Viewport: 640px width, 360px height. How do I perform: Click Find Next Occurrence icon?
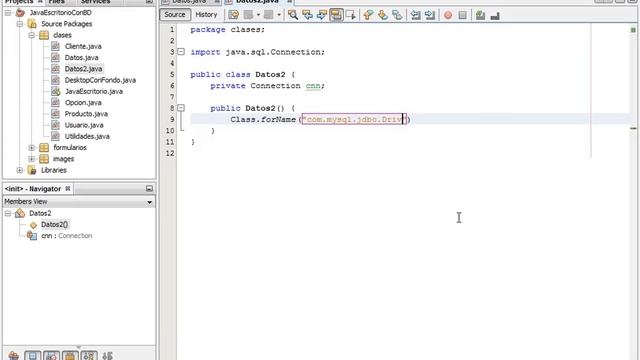[x=322, y=15]
